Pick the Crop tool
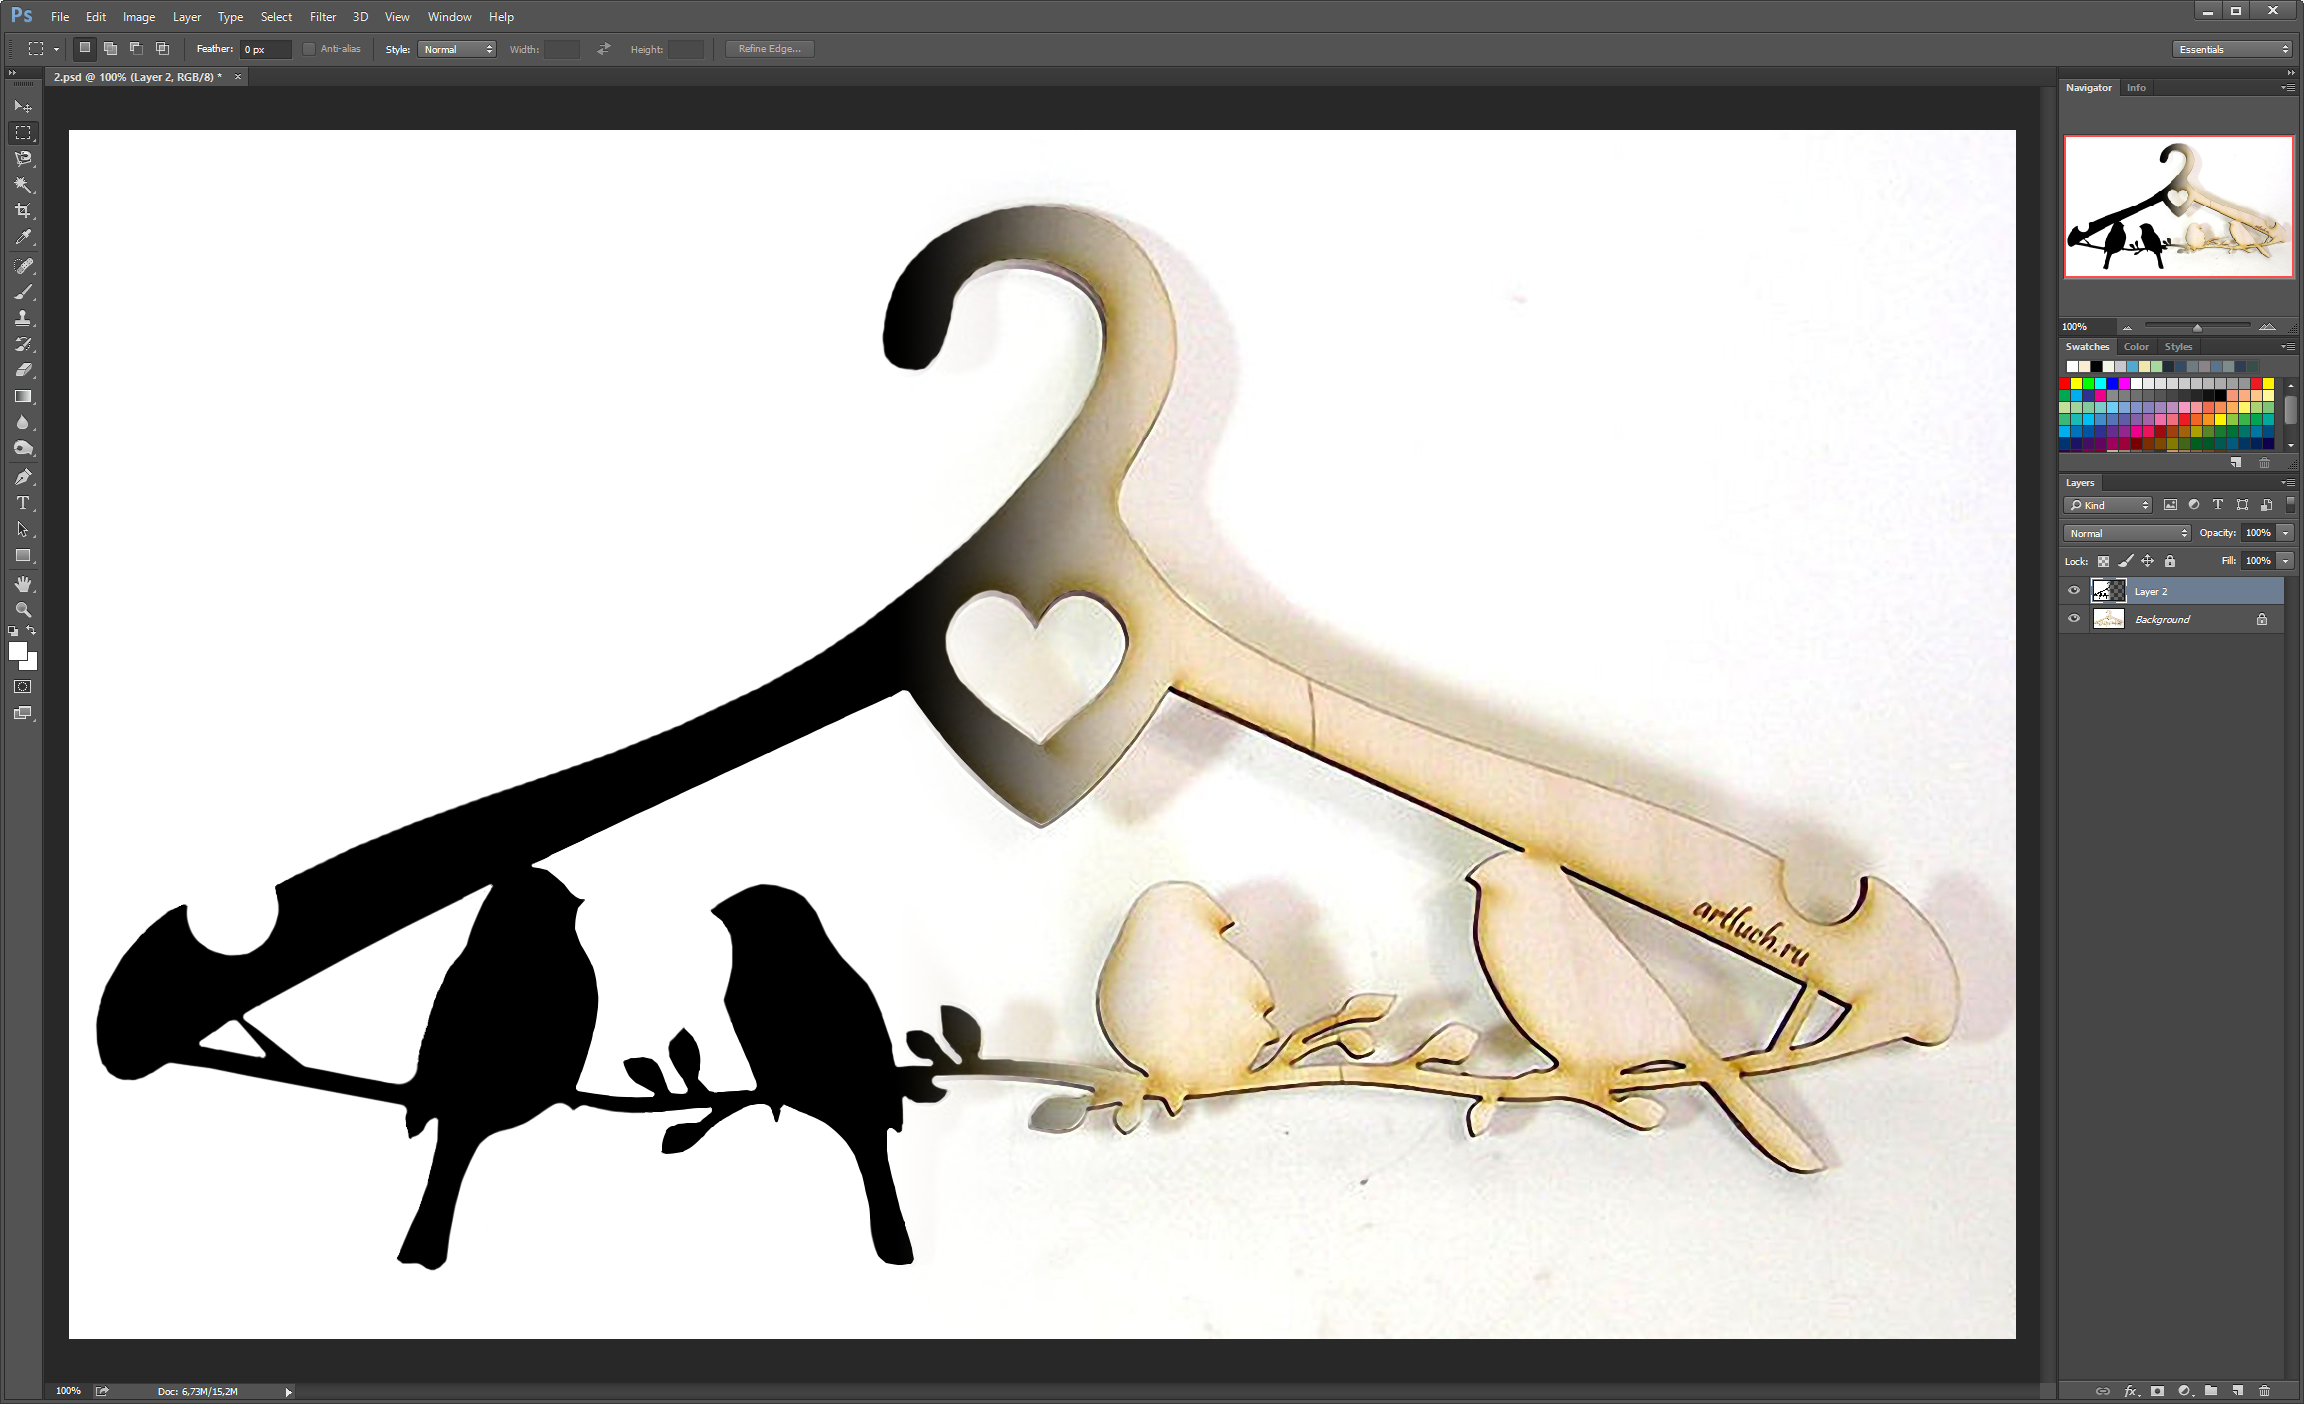This screenshot has height=1404, width=2304. [23, 211]
